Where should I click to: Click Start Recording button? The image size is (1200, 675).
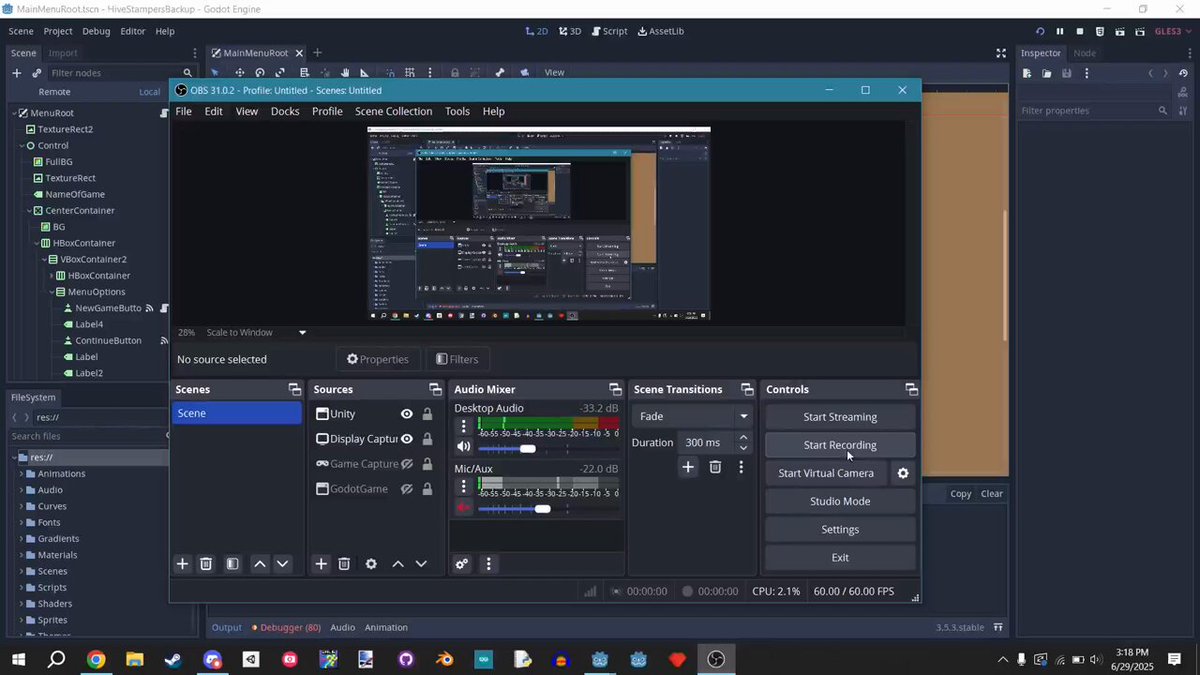coord(840,445)
